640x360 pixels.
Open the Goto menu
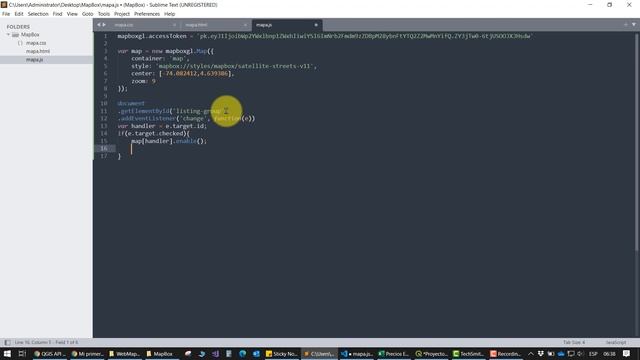[x=87, y=14]
